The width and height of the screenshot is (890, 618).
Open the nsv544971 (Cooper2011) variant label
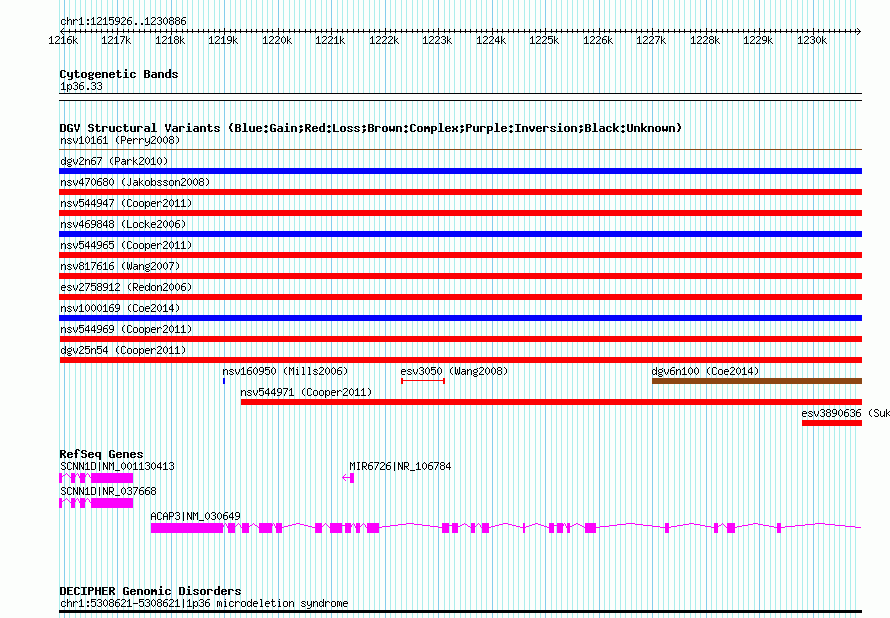pos(306,392)
